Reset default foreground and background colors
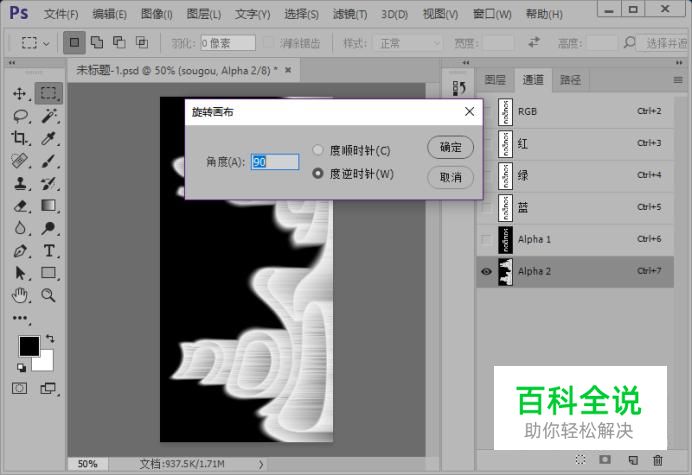Screen dimensions: 692x475 tap(21, 367)
